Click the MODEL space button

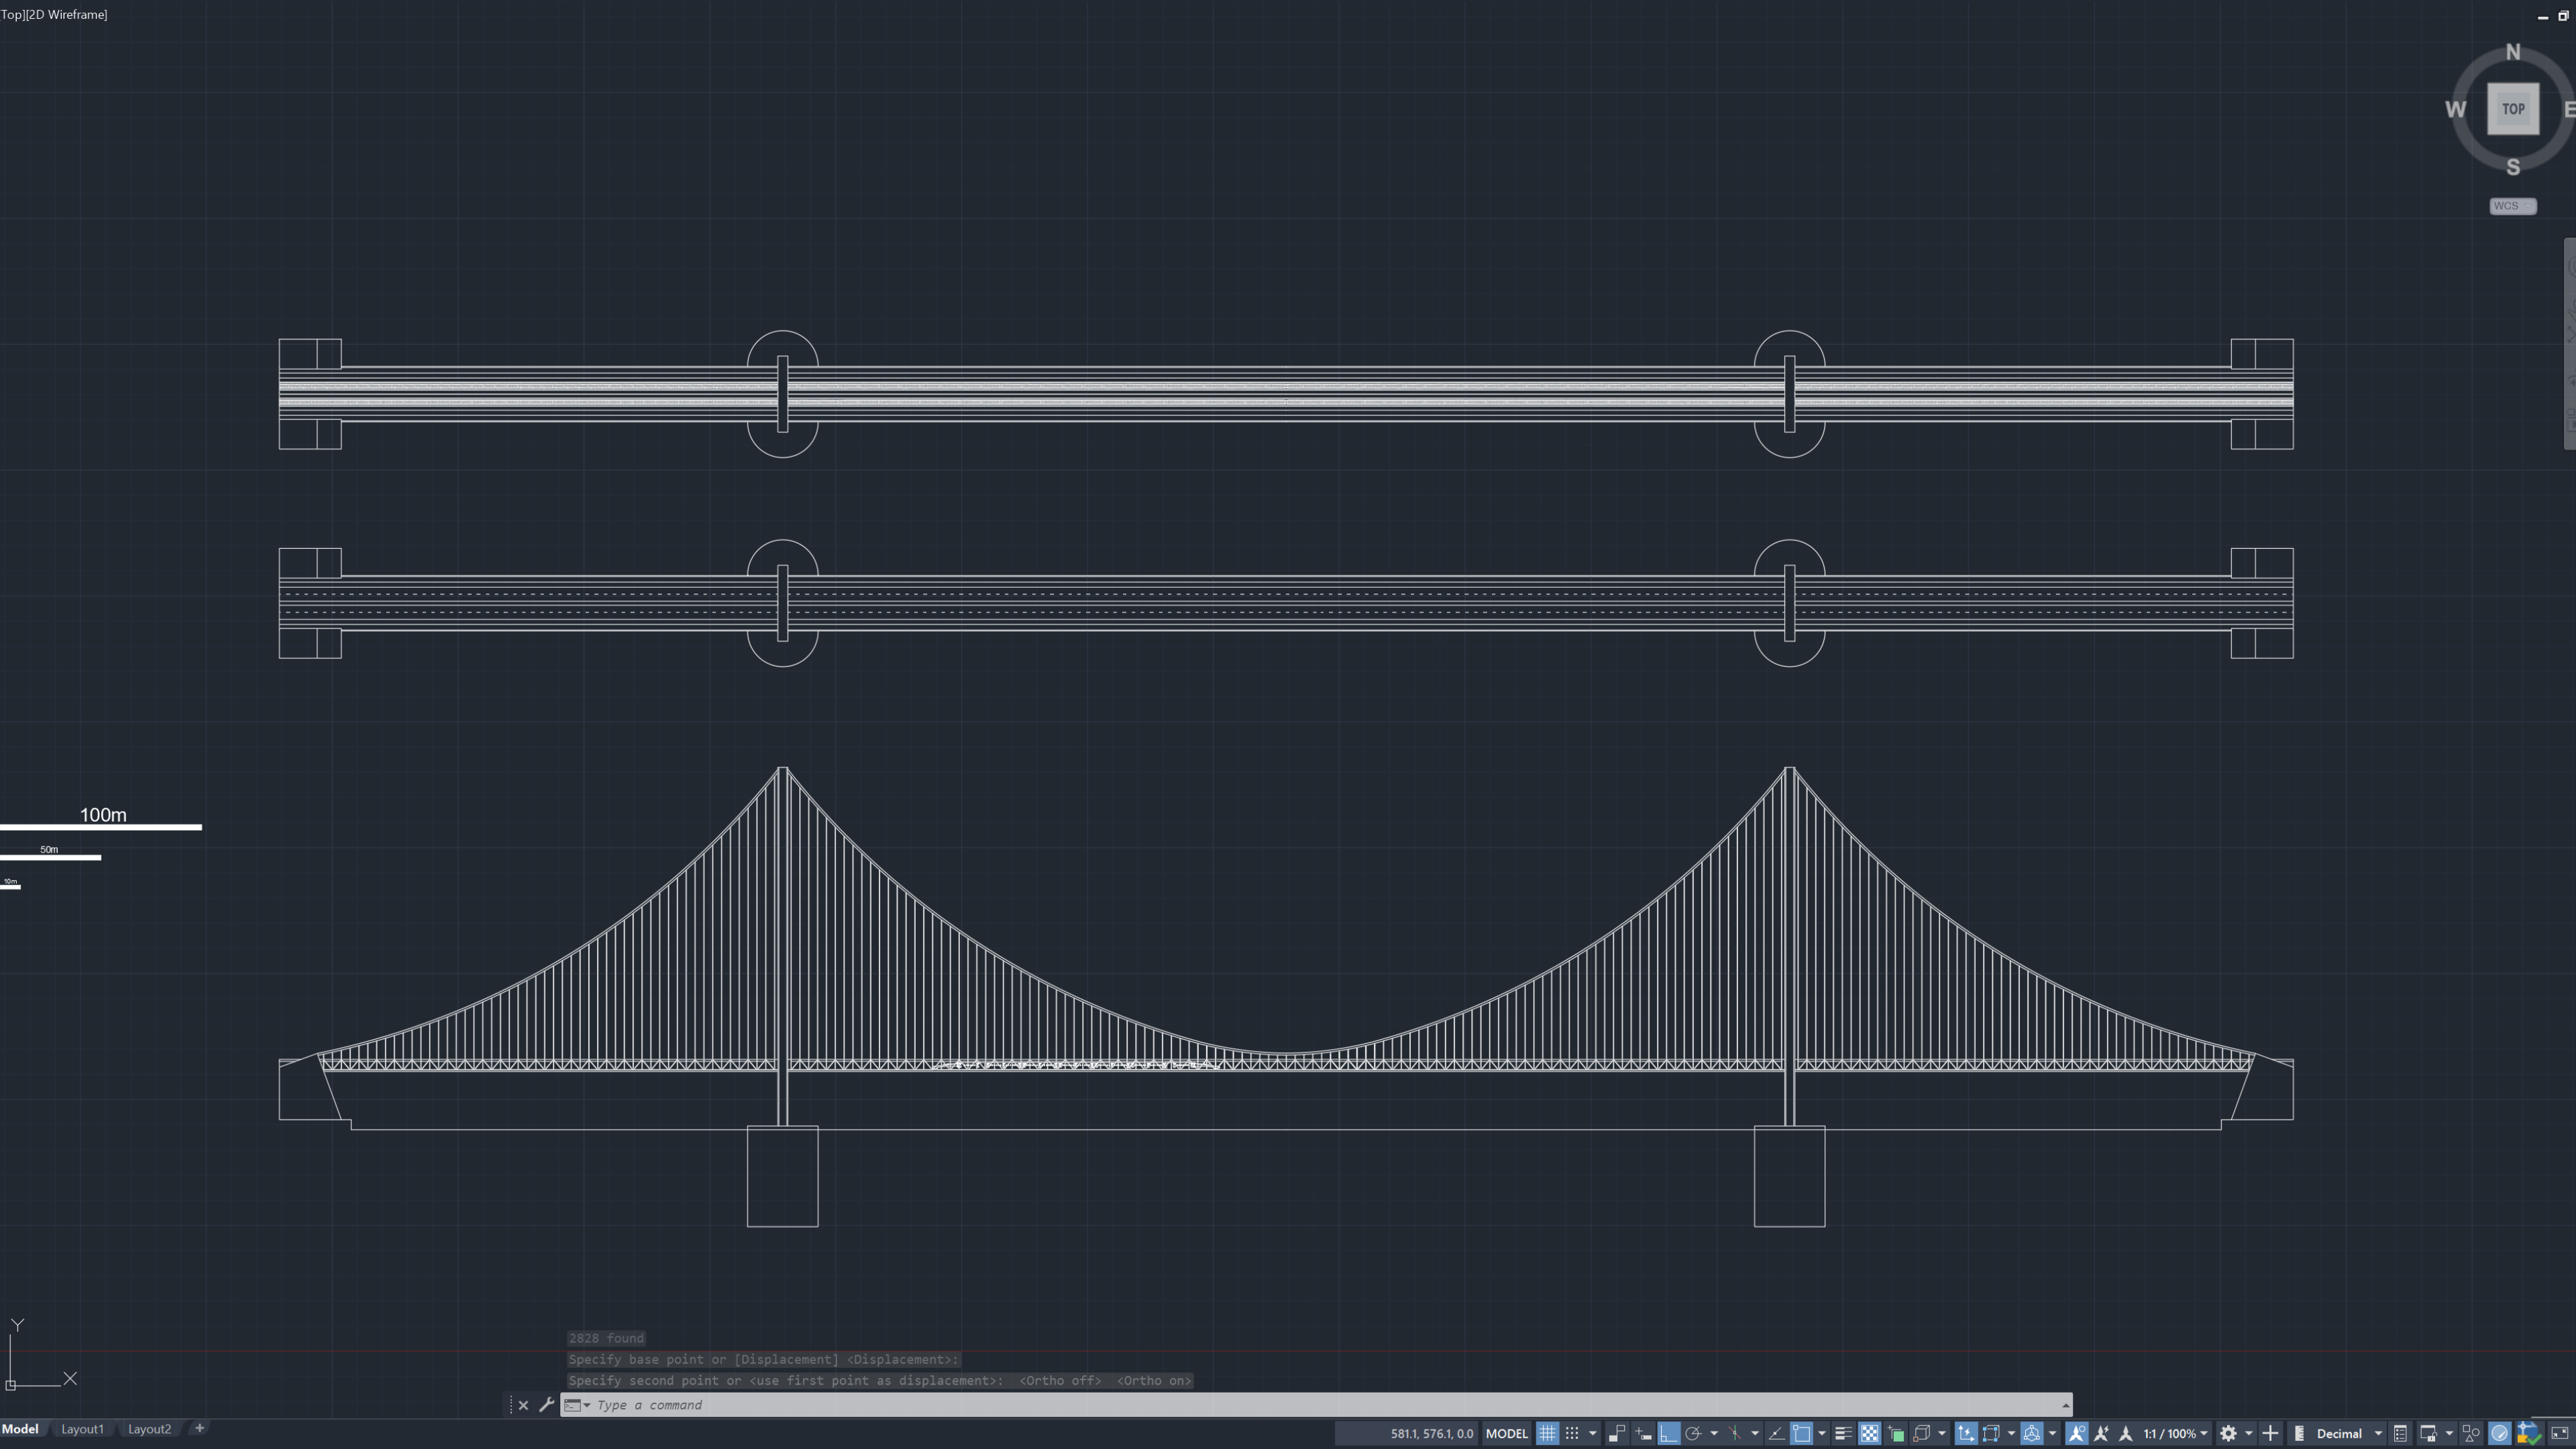tap(1506, 1433)
